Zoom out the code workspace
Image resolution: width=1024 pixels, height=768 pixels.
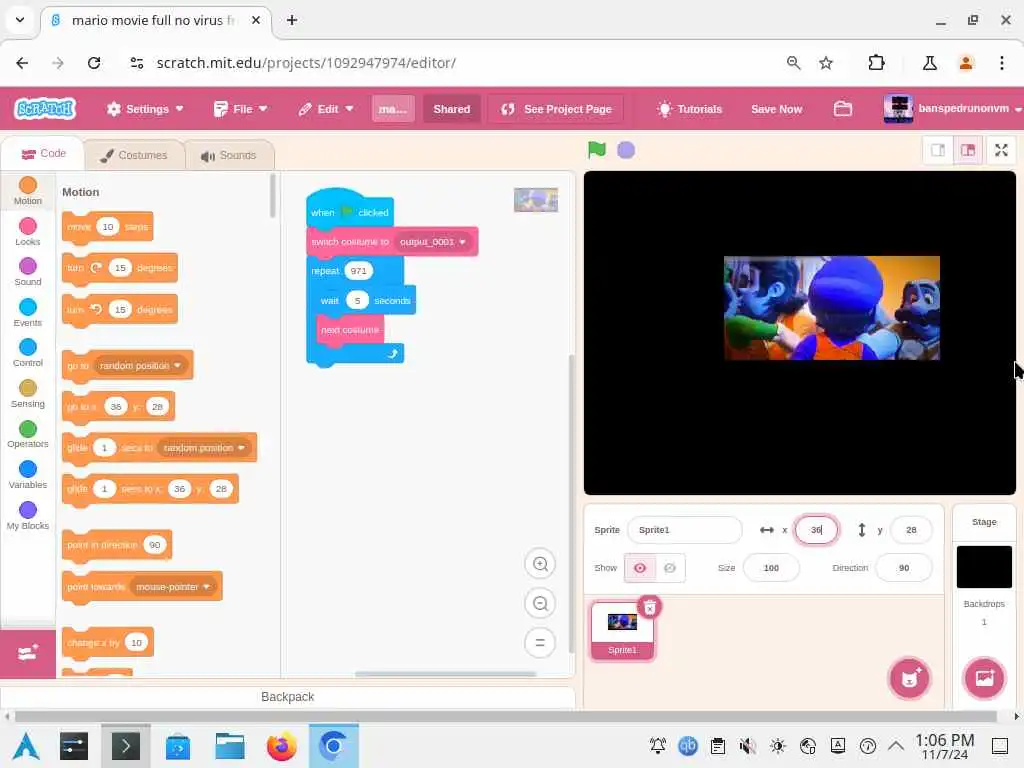tap(540, 603)
